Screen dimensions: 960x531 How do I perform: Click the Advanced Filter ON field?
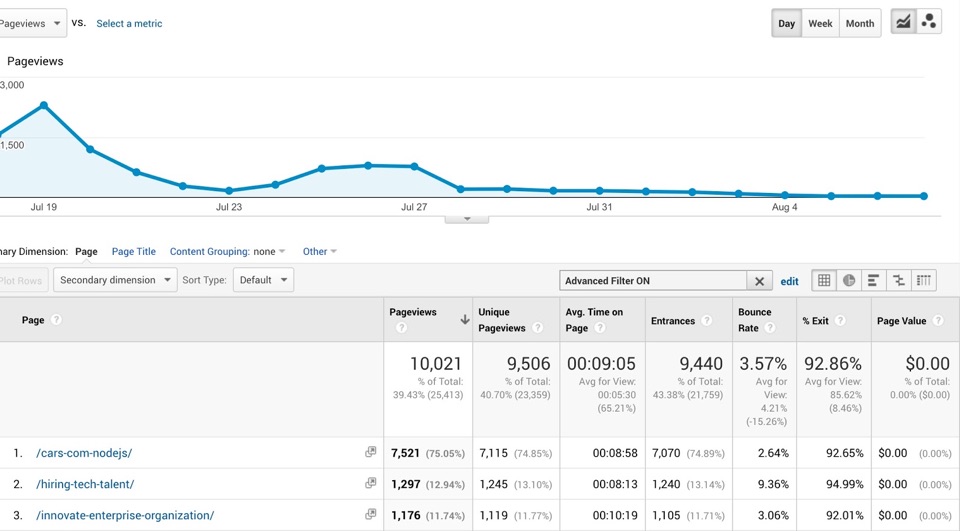(653, 281)
